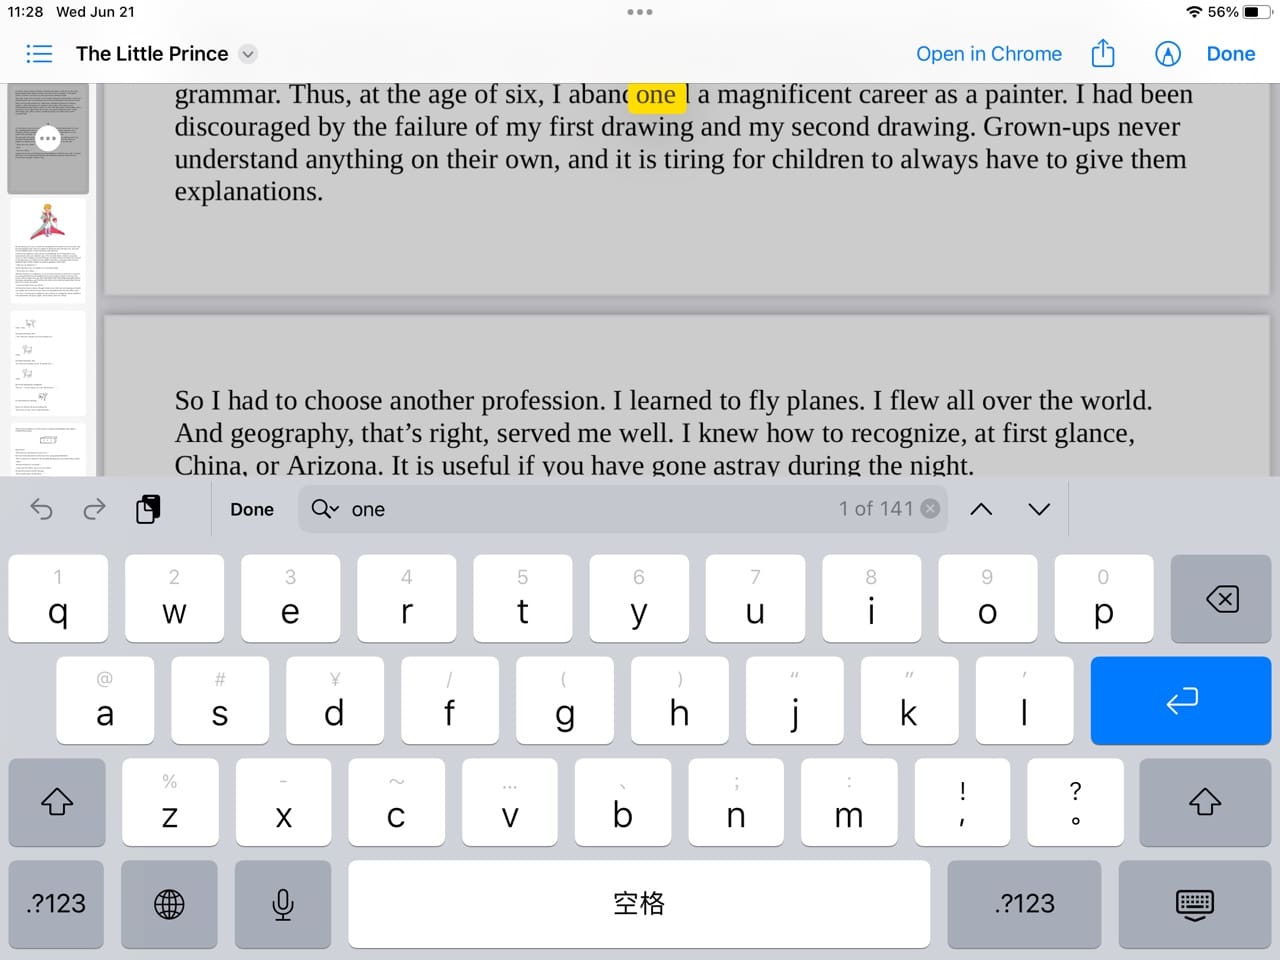
Task: Enable the Shift key
Action: (x=57, y=802)
